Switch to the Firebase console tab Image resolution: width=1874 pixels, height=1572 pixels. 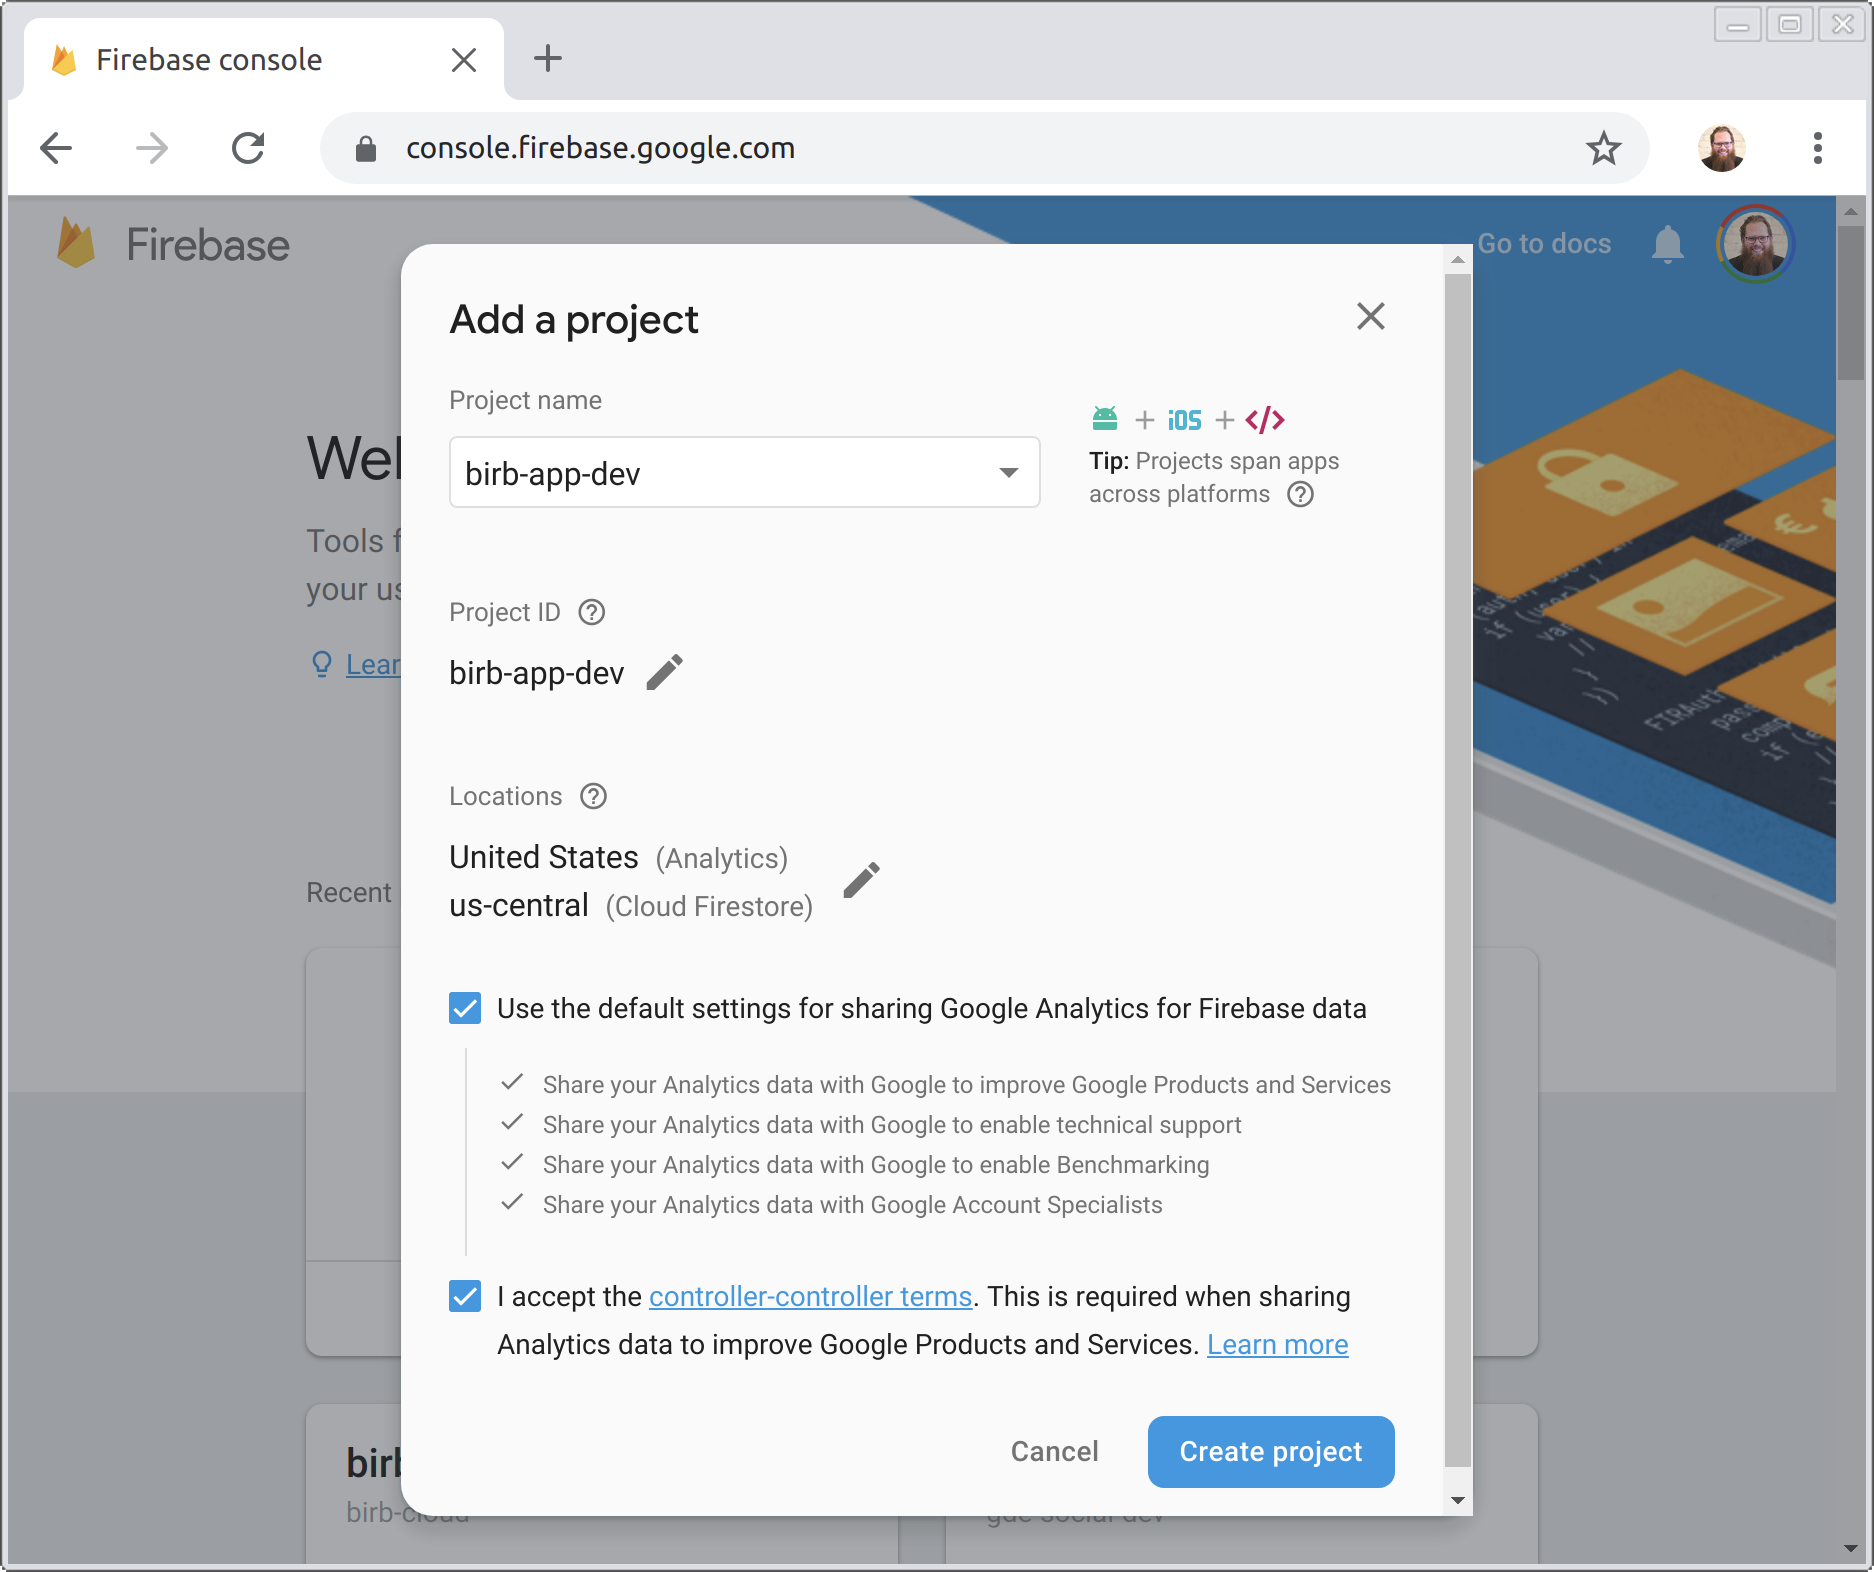[207, 59]
